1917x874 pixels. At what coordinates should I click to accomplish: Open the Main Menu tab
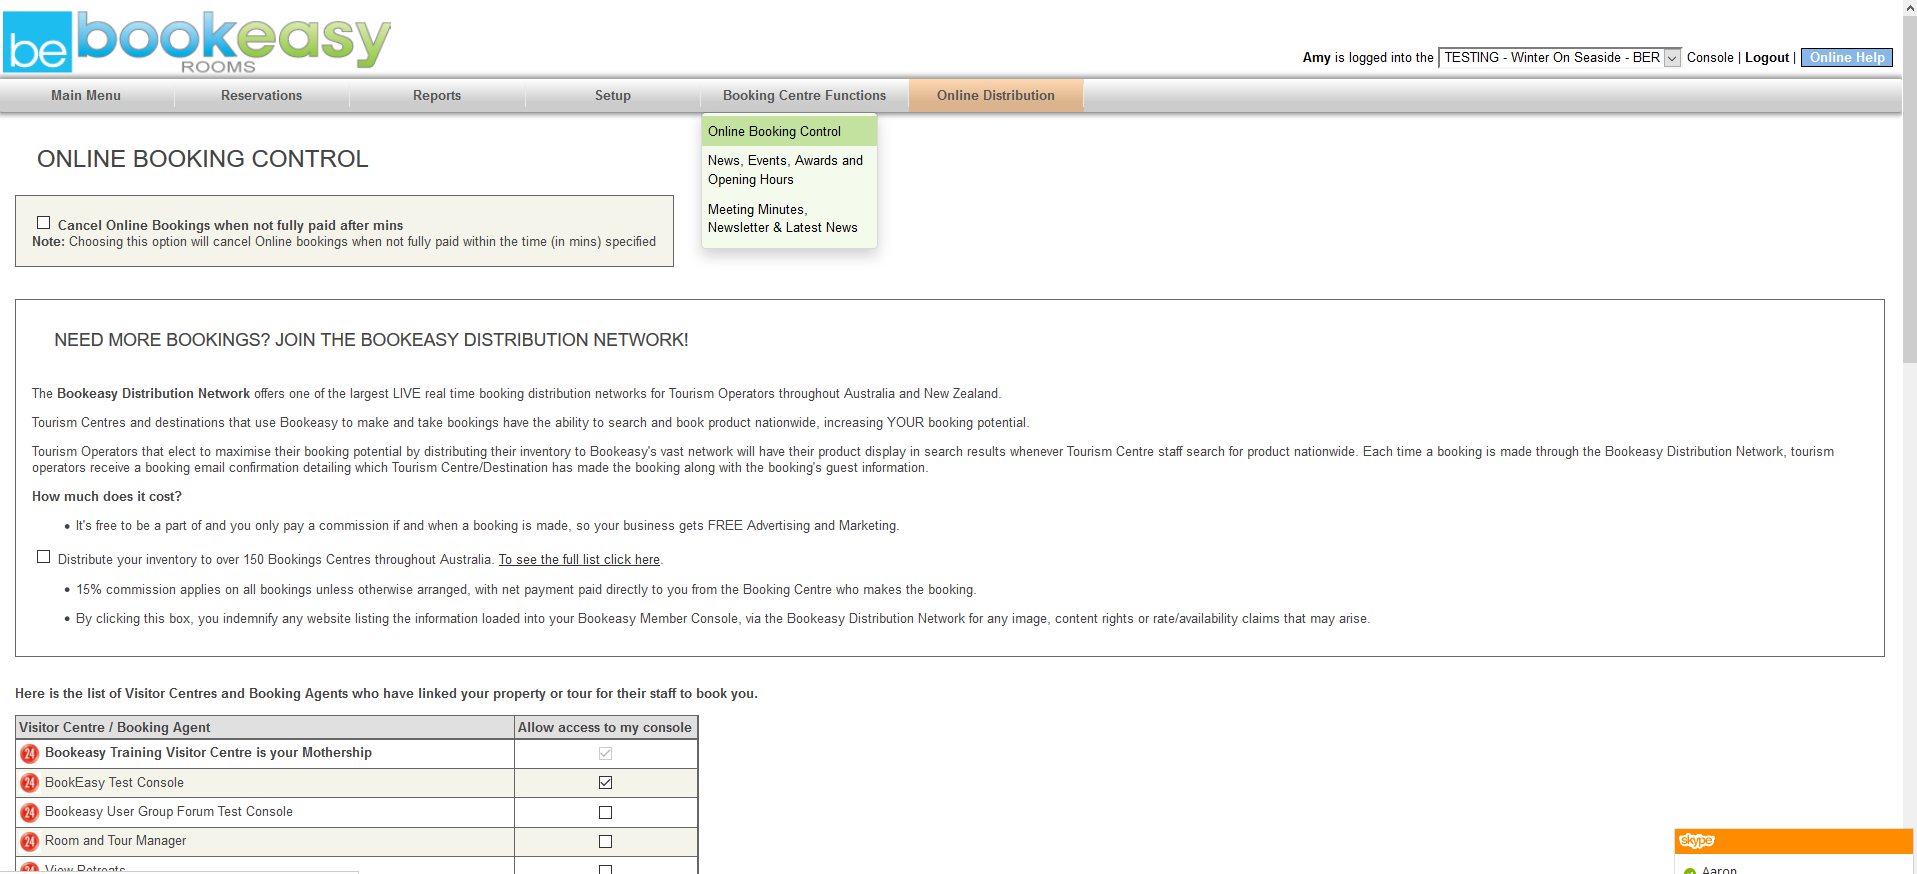click(x=86, y=96)
